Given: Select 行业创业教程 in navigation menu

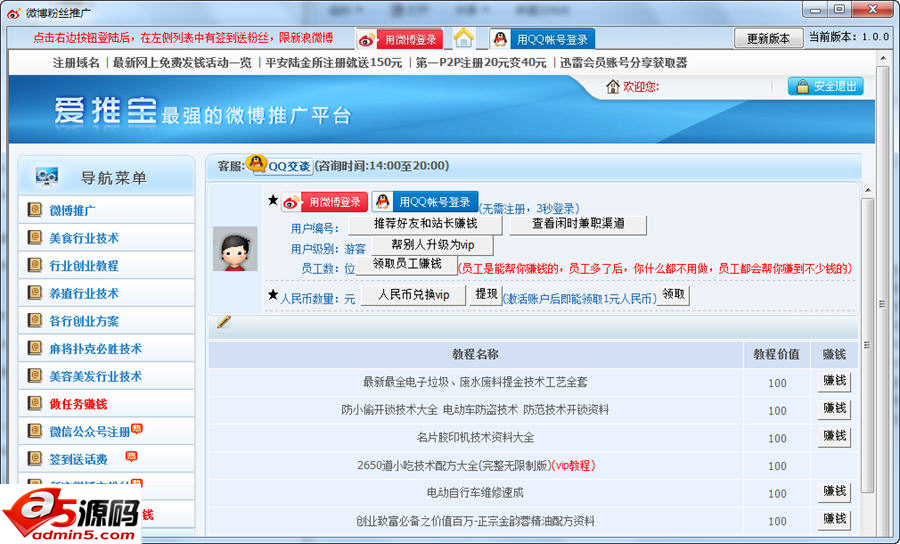Looking at the screenshot, I should (84, 266).
